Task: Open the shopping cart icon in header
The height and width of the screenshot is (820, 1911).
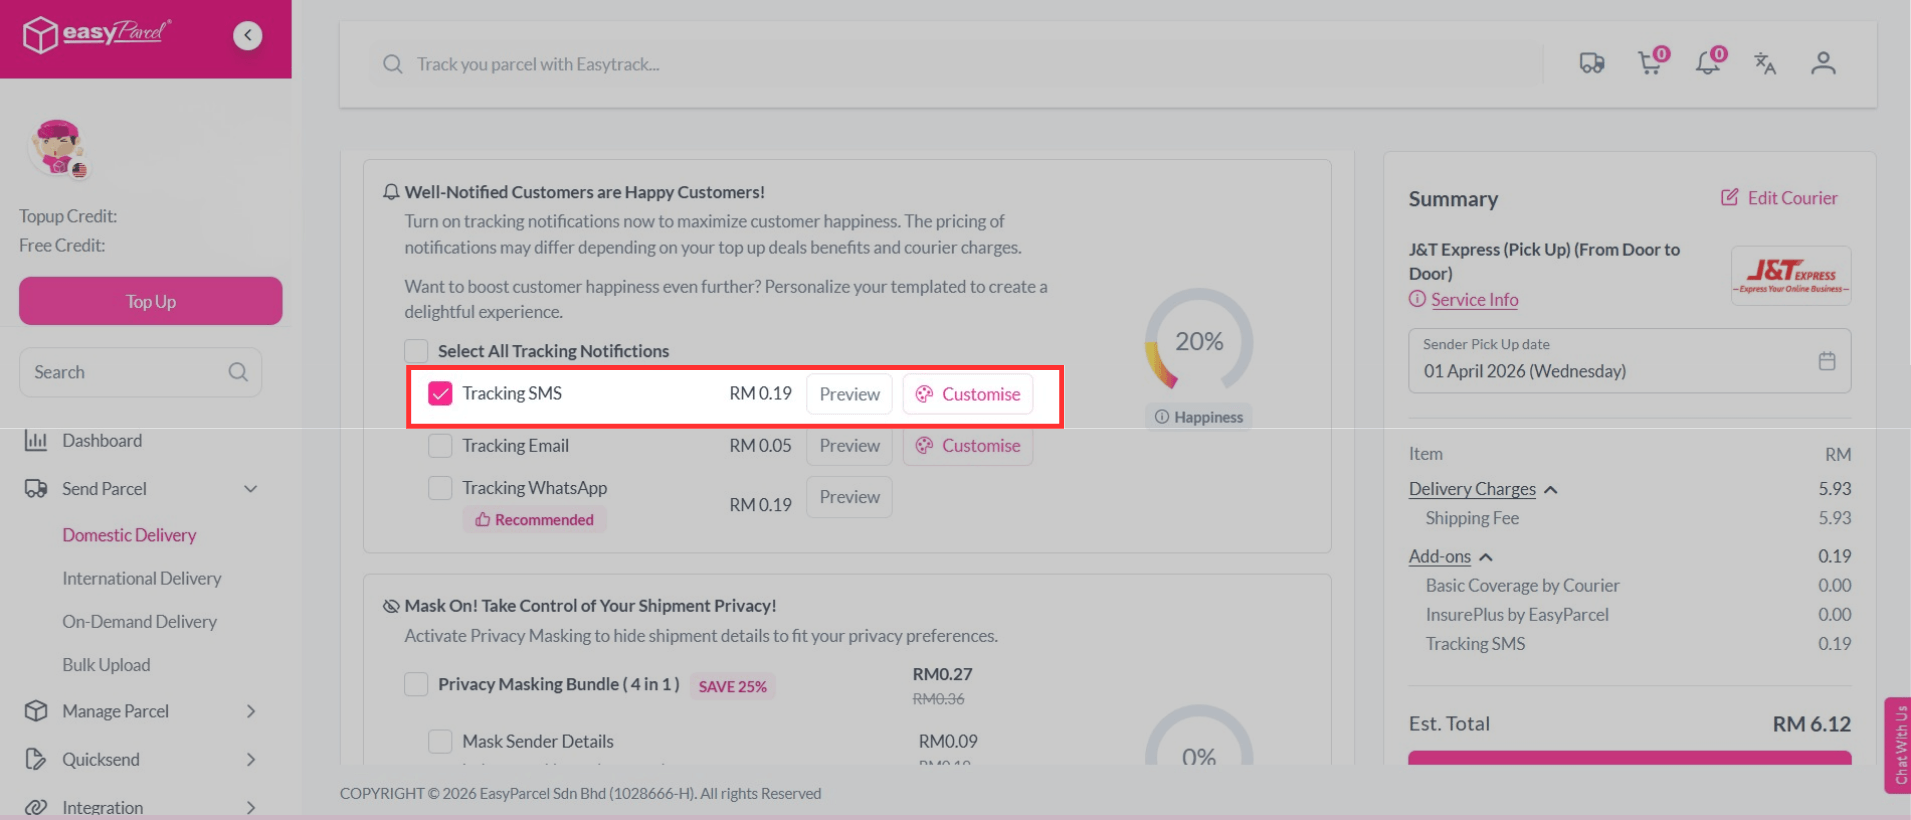Action: 1650,62
